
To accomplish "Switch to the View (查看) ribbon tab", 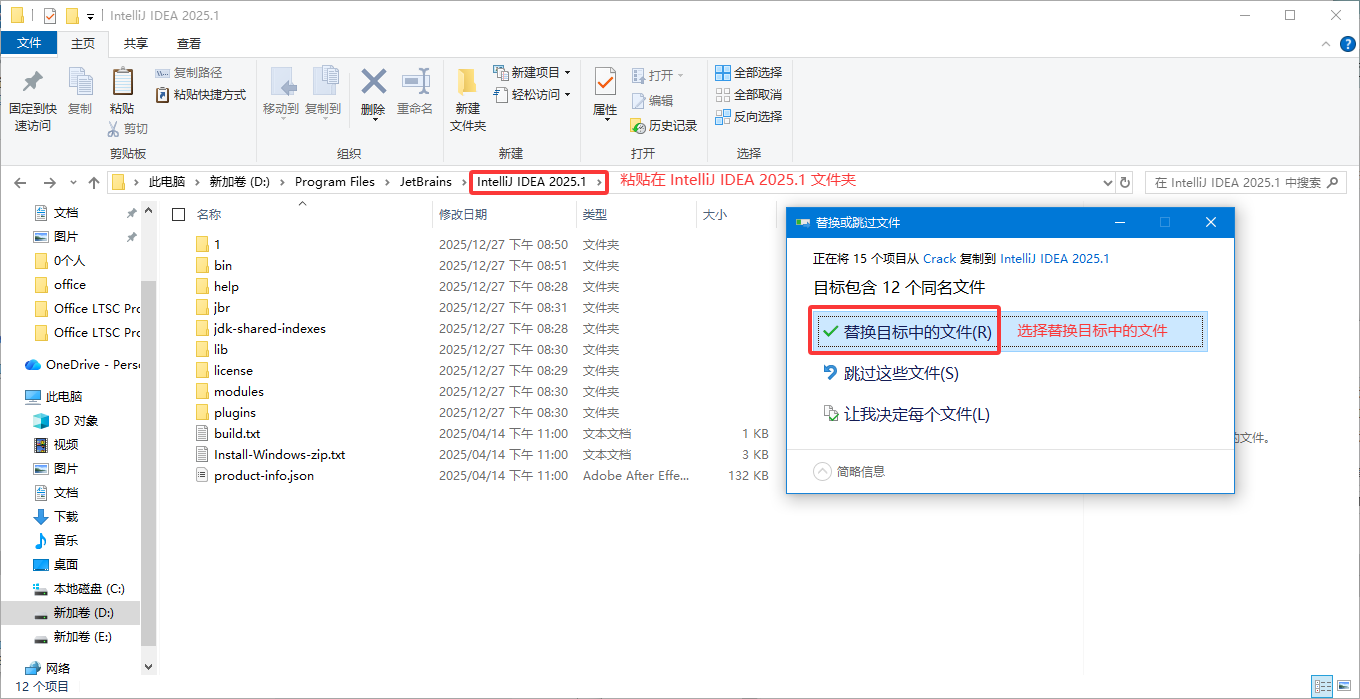I will [189, 44].
